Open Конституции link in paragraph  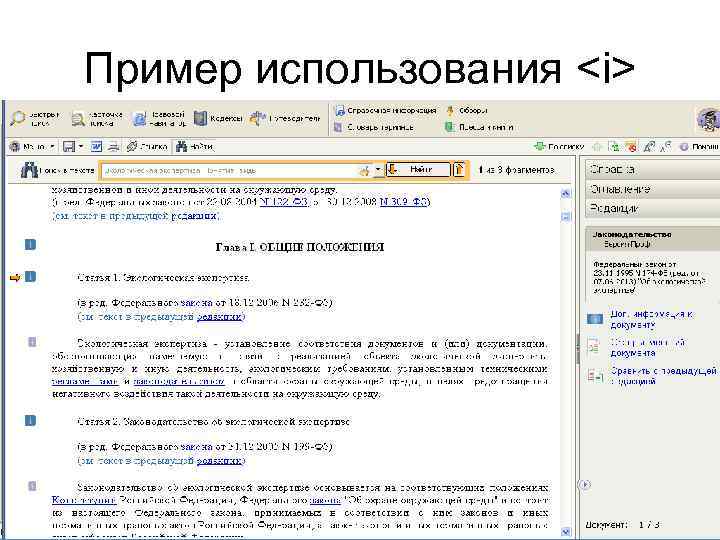83,500
